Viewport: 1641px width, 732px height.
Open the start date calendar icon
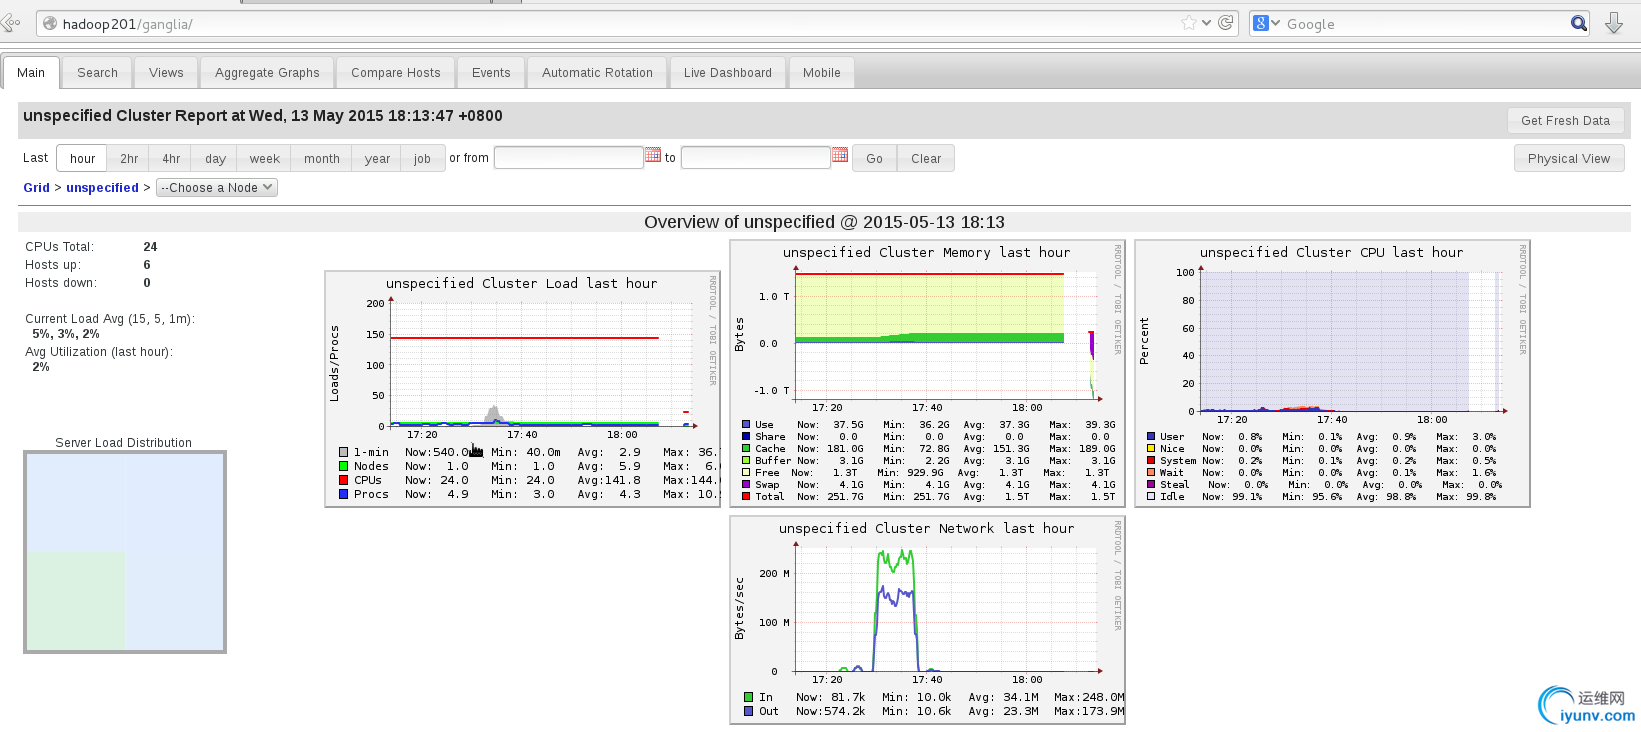[653, 155]
